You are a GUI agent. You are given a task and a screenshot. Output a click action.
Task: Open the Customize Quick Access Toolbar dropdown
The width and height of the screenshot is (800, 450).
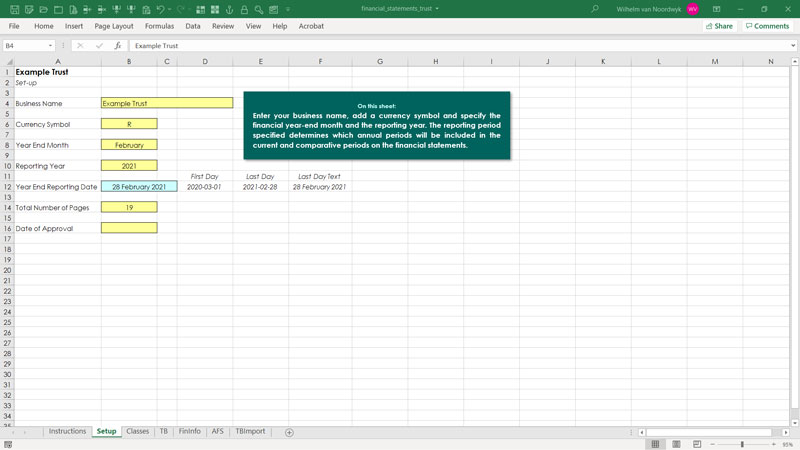[288, 10]
